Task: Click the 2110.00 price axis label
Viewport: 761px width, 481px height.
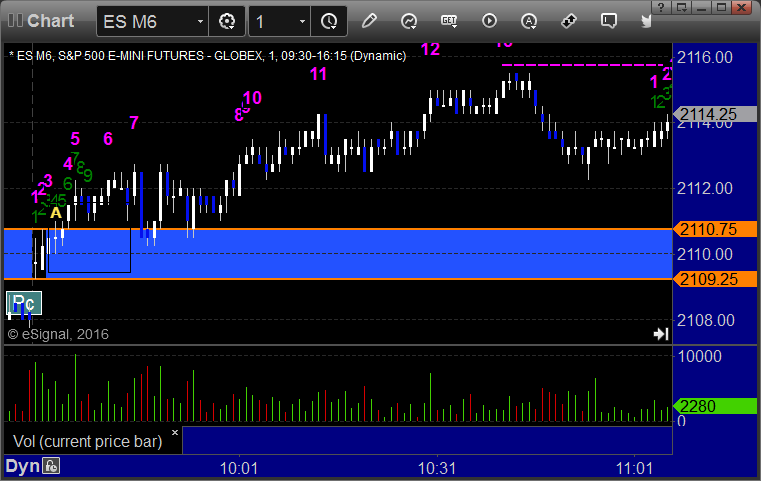Action: (x=705, y=254)
